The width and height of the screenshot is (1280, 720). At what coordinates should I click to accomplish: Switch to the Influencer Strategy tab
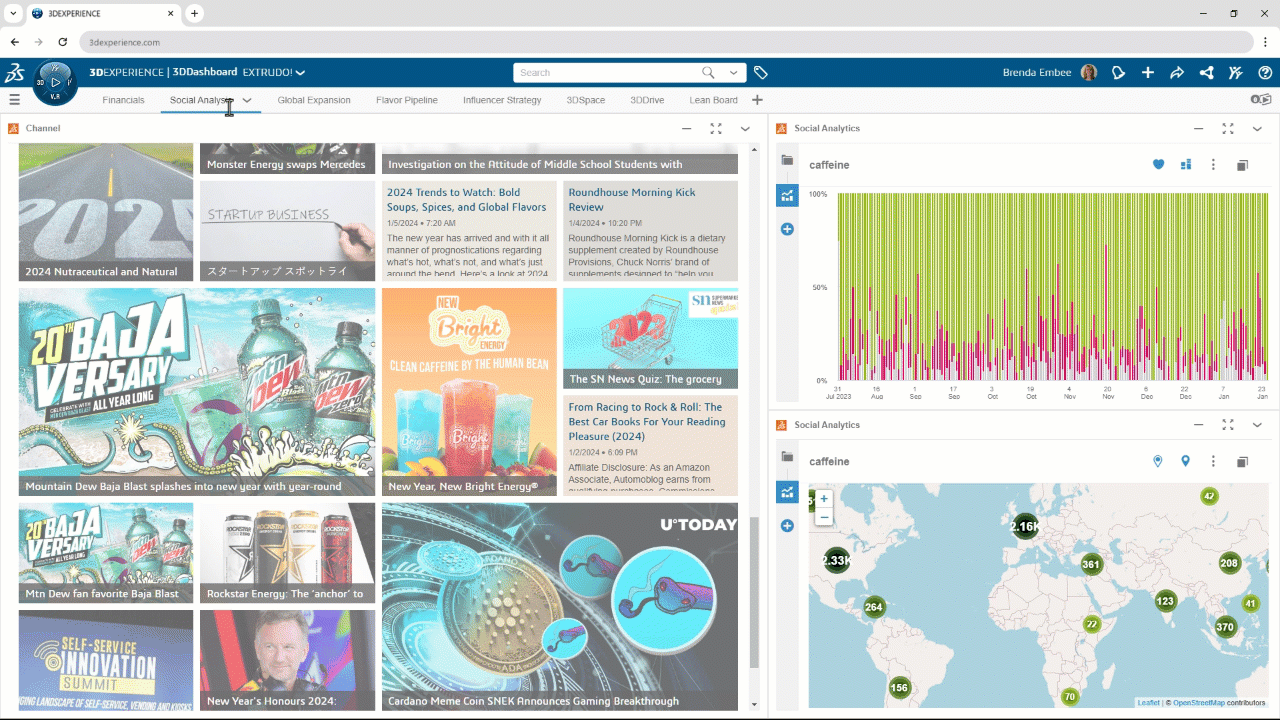tap(502, 100)
